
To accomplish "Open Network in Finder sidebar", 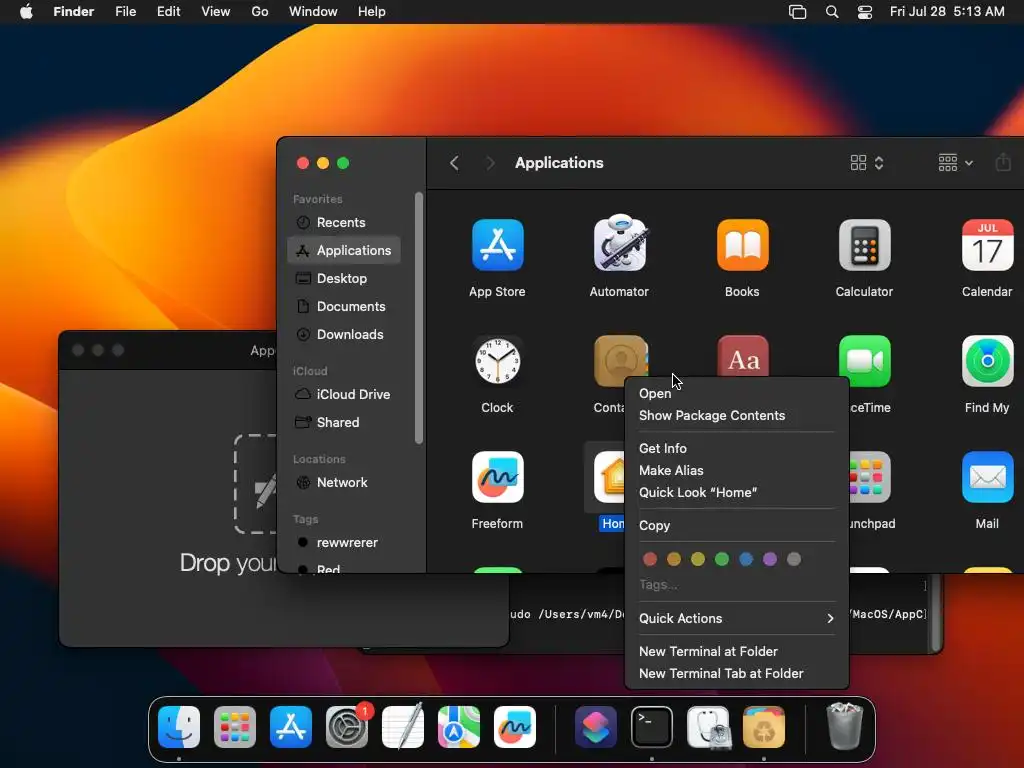I will (344, 483).
